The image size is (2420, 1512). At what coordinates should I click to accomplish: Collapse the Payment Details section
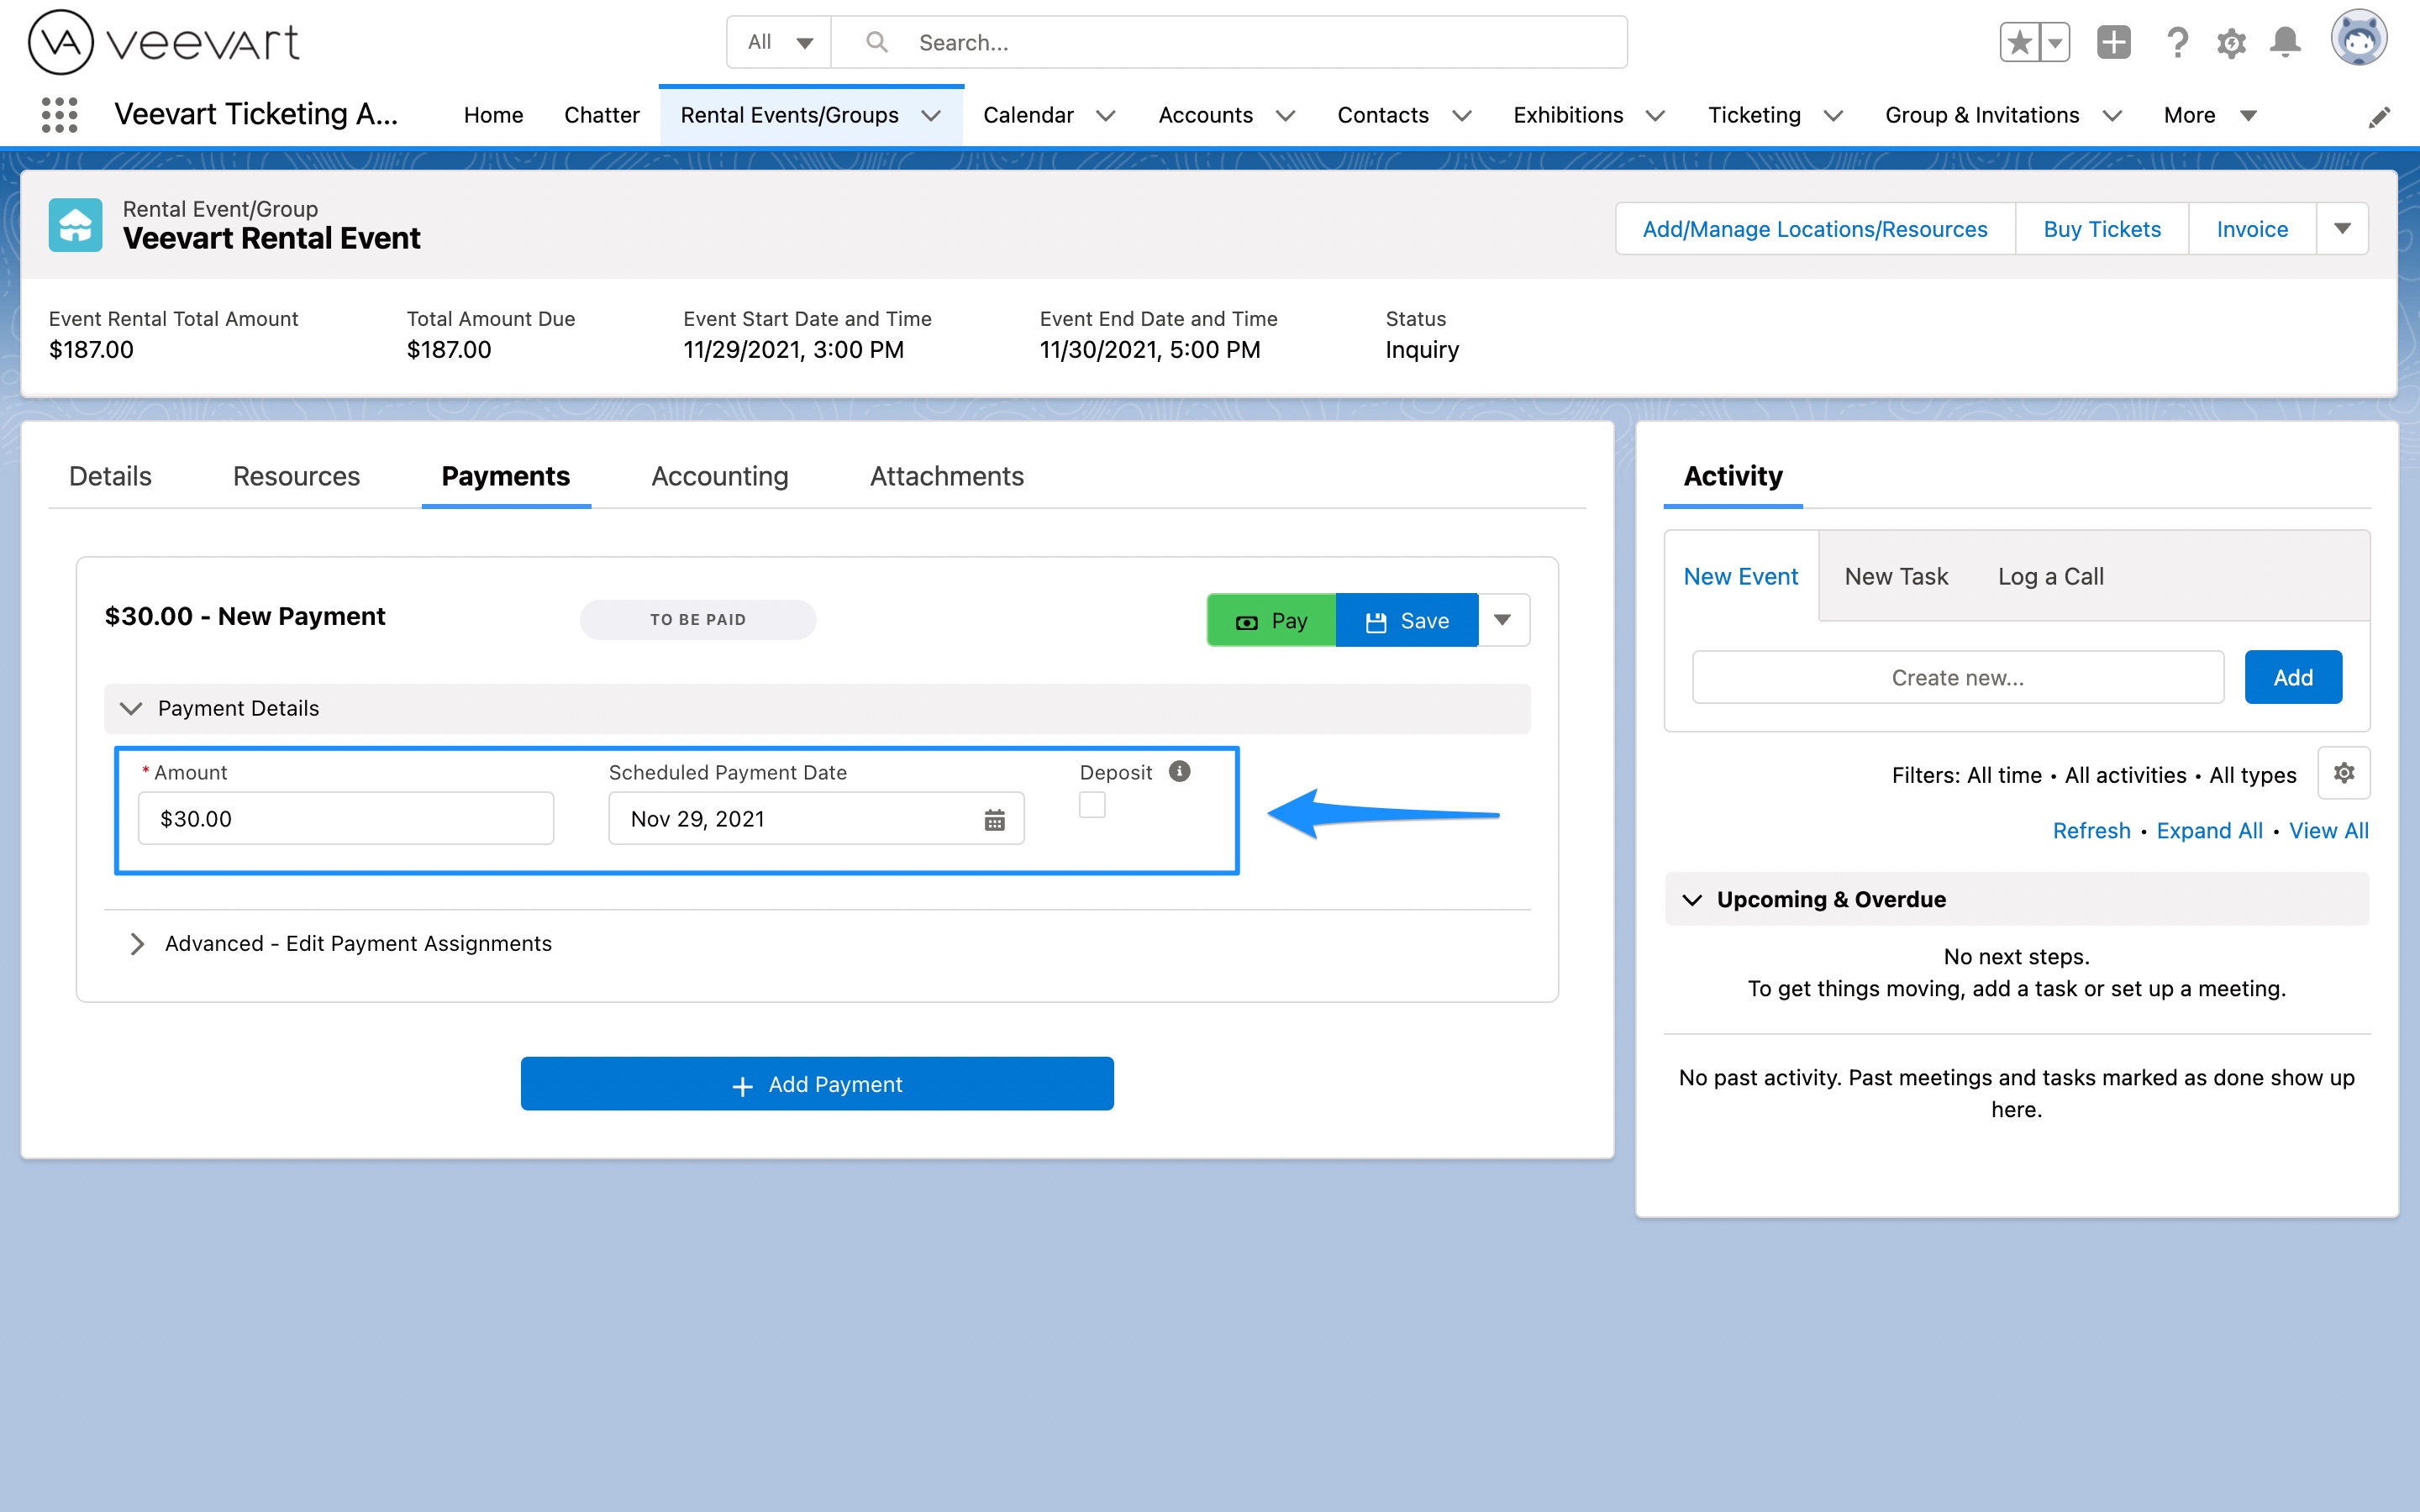132,708
